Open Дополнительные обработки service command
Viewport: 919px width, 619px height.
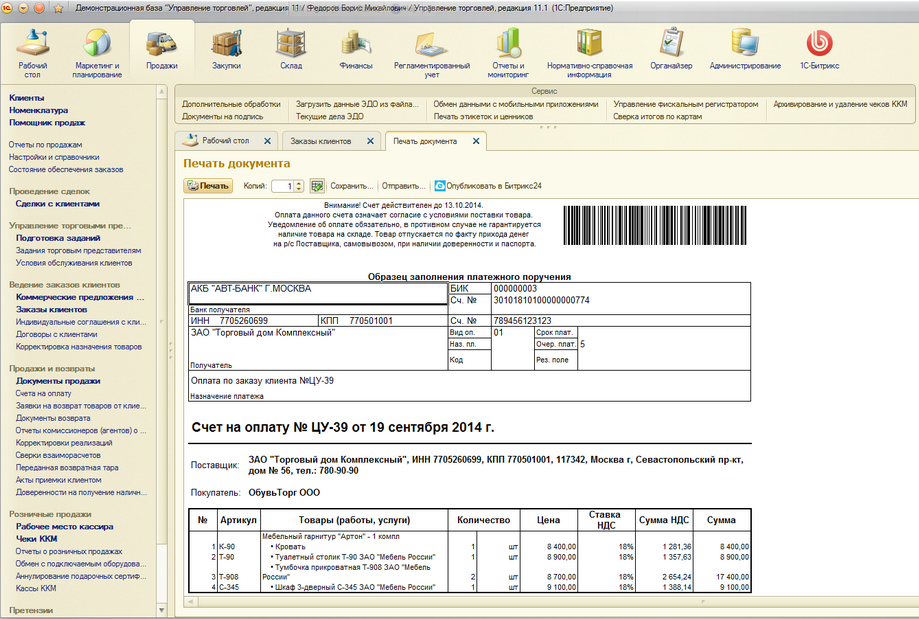pyautogui.click(x=231, y=104)
